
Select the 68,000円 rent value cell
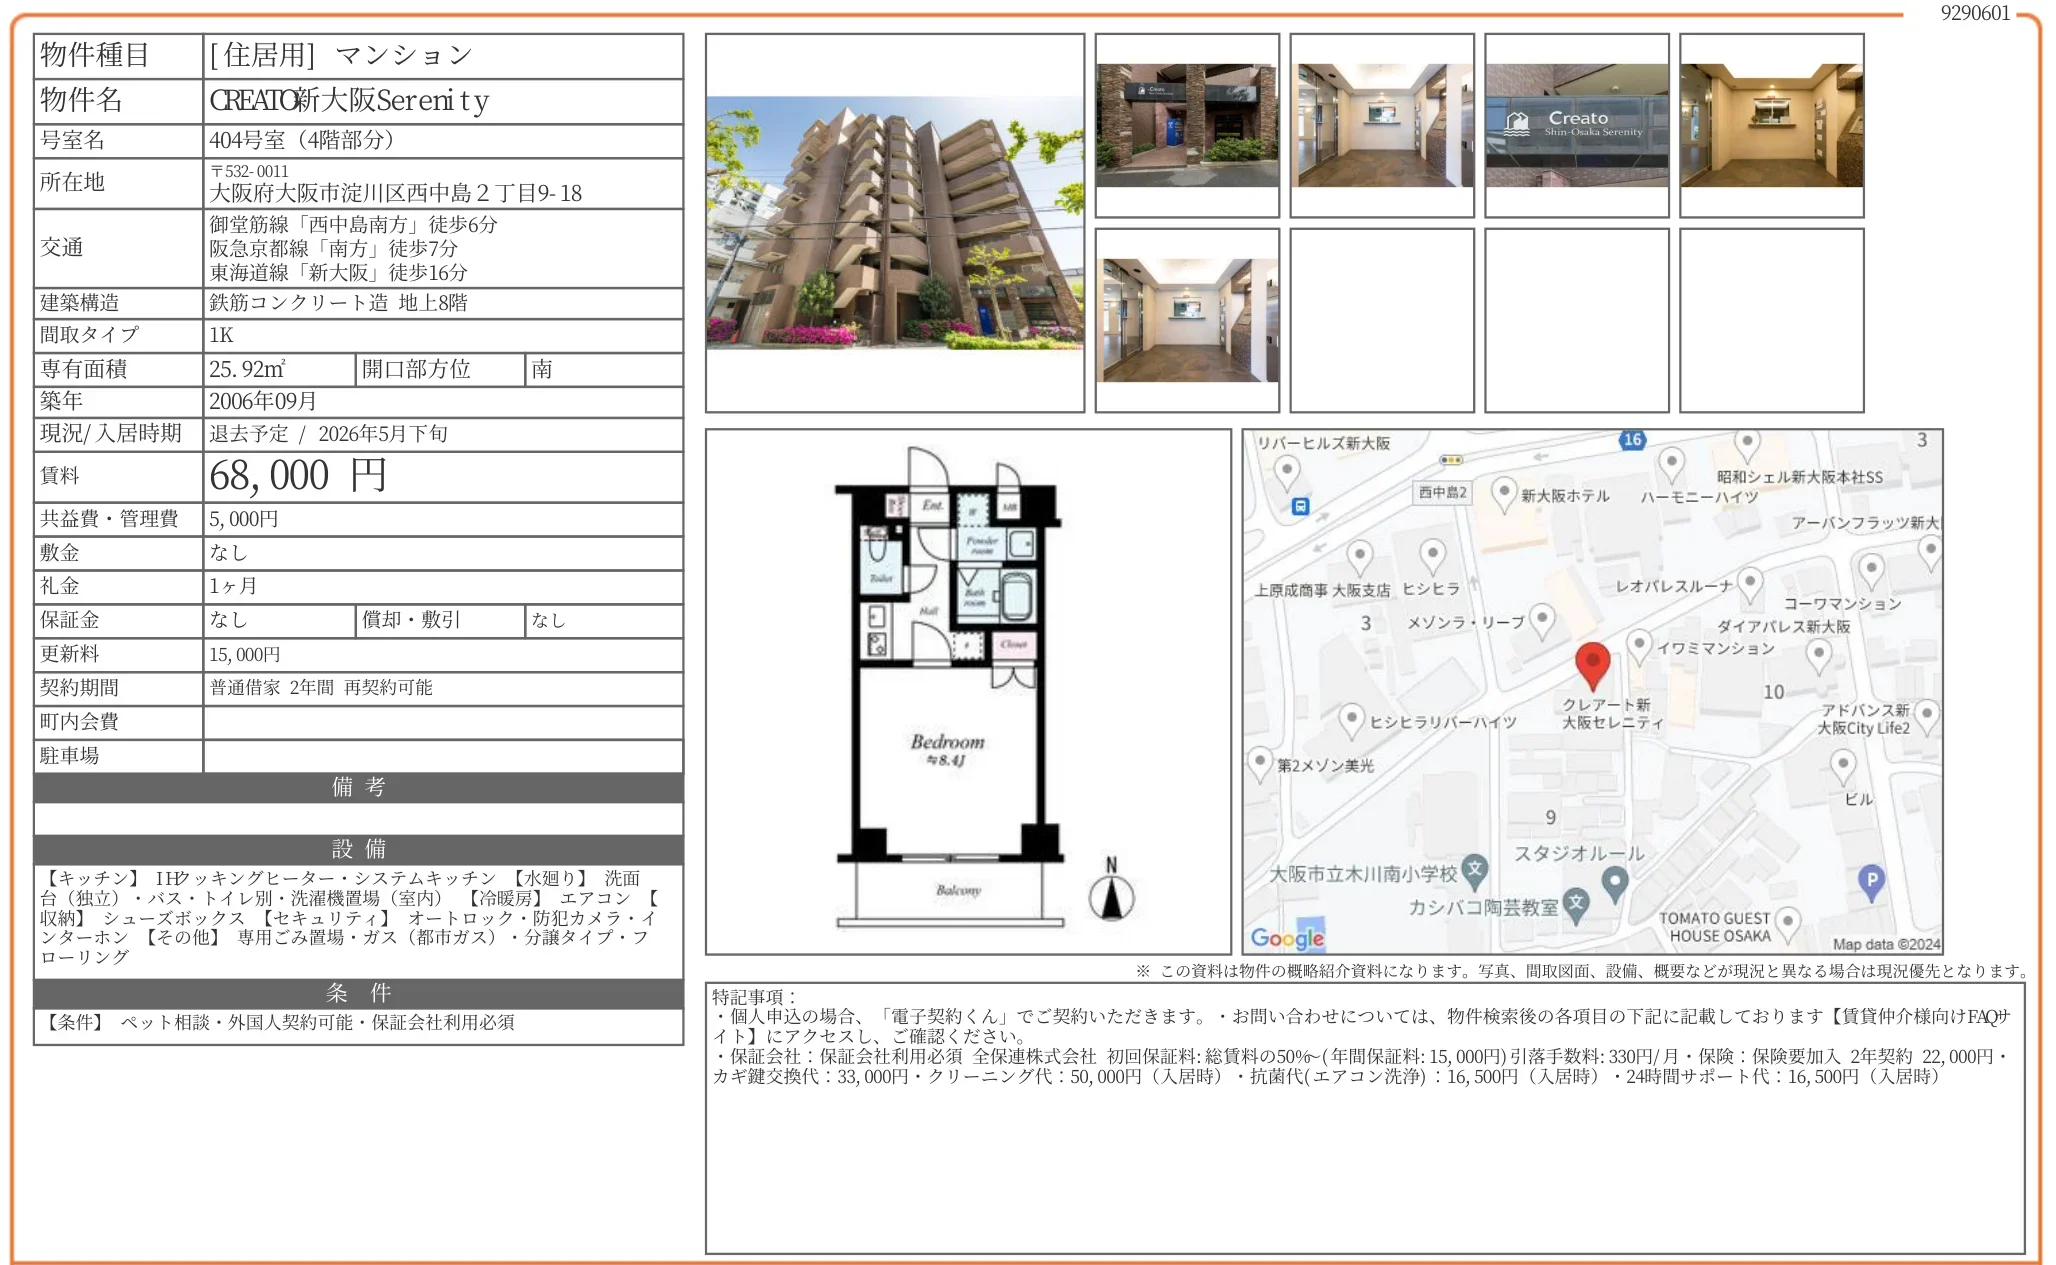297,477
